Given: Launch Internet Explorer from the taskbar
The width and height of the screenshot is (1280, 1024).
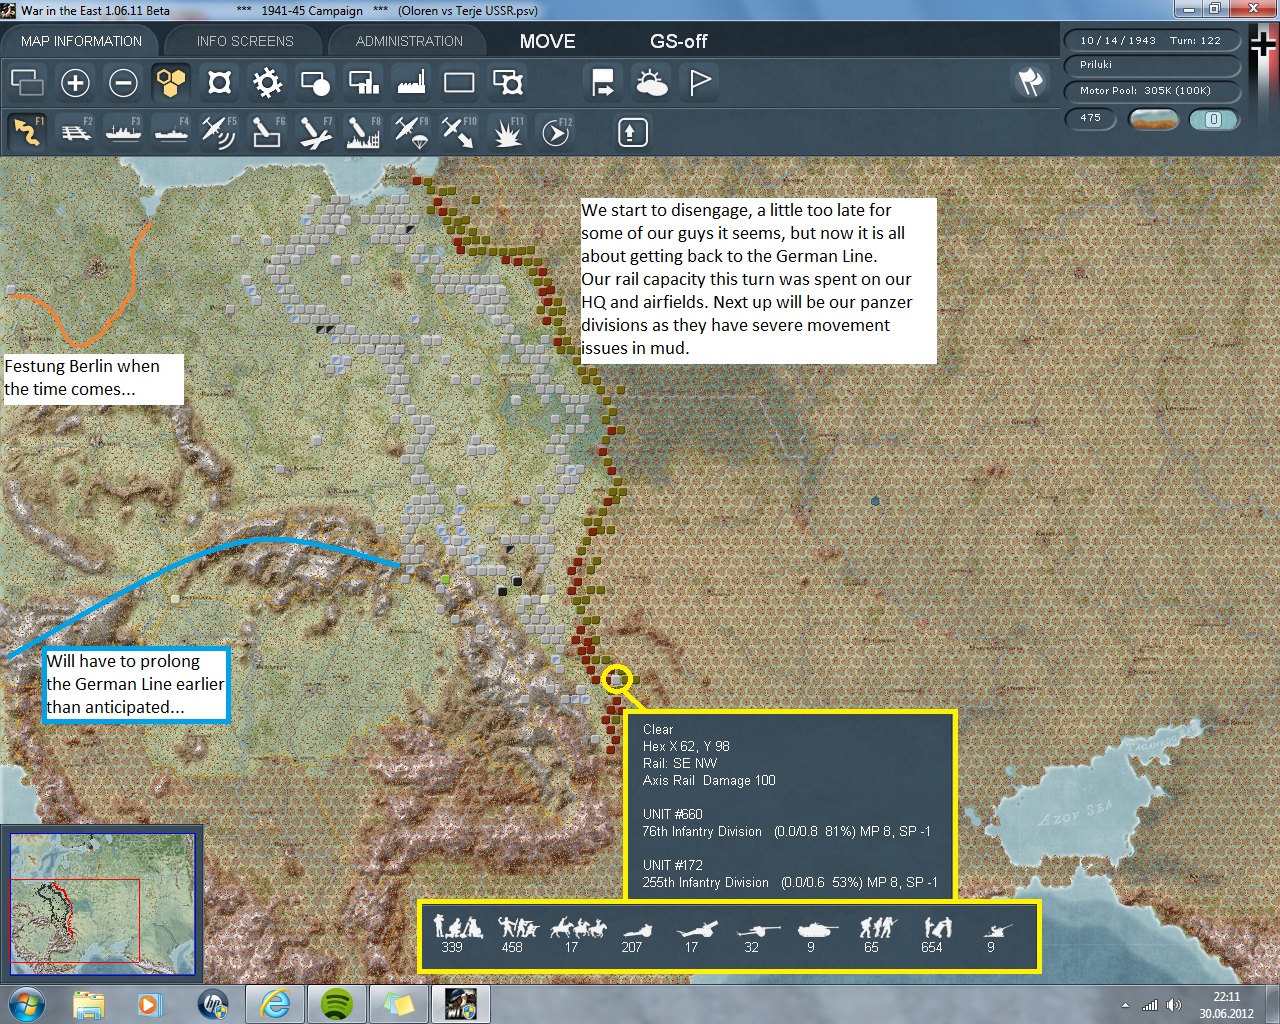Looking at the screenshot, I should 275,1003.
